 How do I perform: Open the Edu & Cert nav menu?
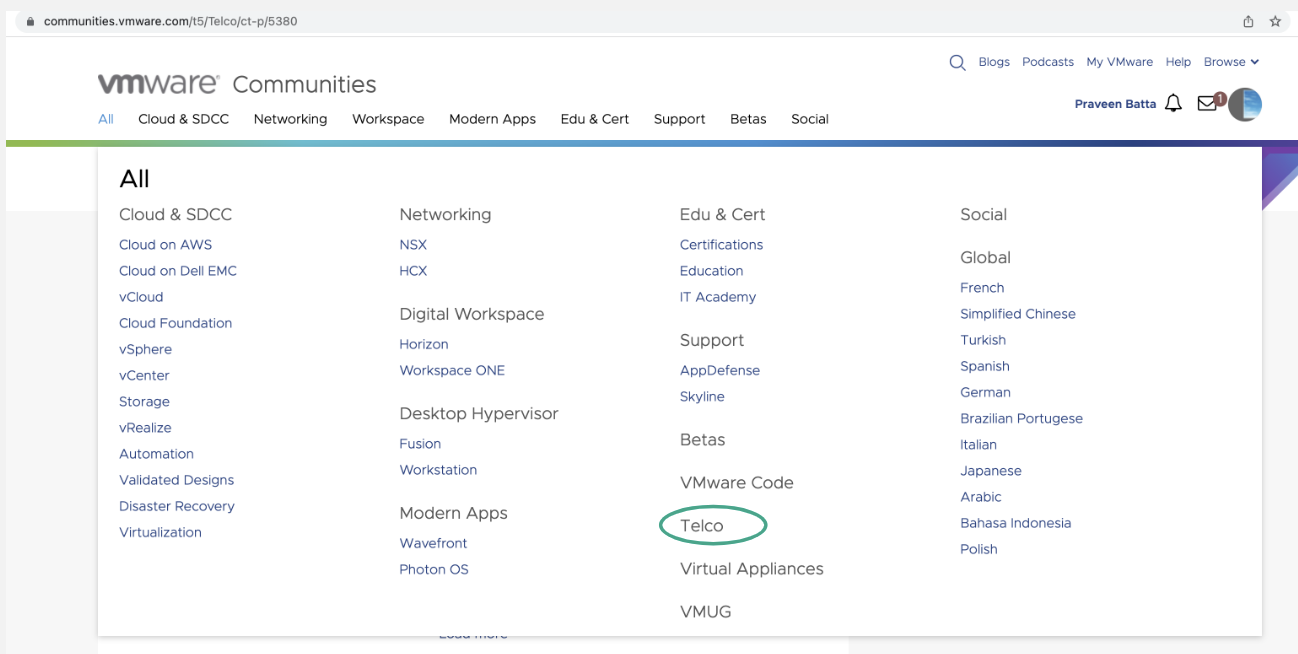[x=595, y=119]
